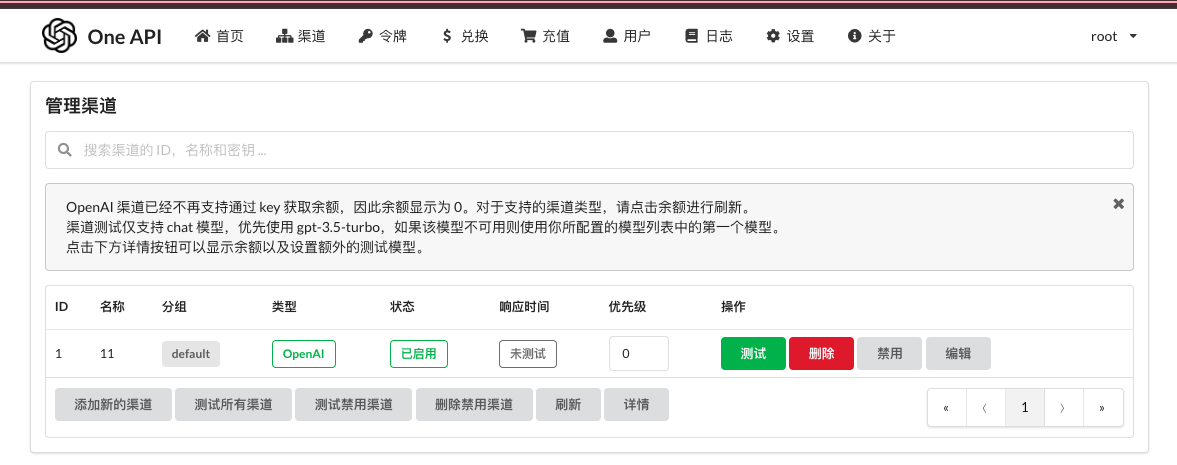The image size is (1177, 465).
Task: Click the One API logo icon
Action: coord(60,37)
